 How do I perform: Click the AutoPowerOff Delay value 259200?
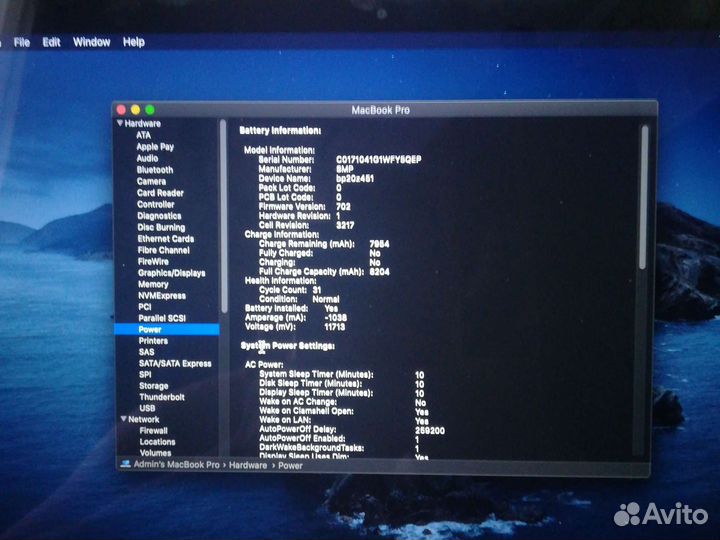point(430,431)
